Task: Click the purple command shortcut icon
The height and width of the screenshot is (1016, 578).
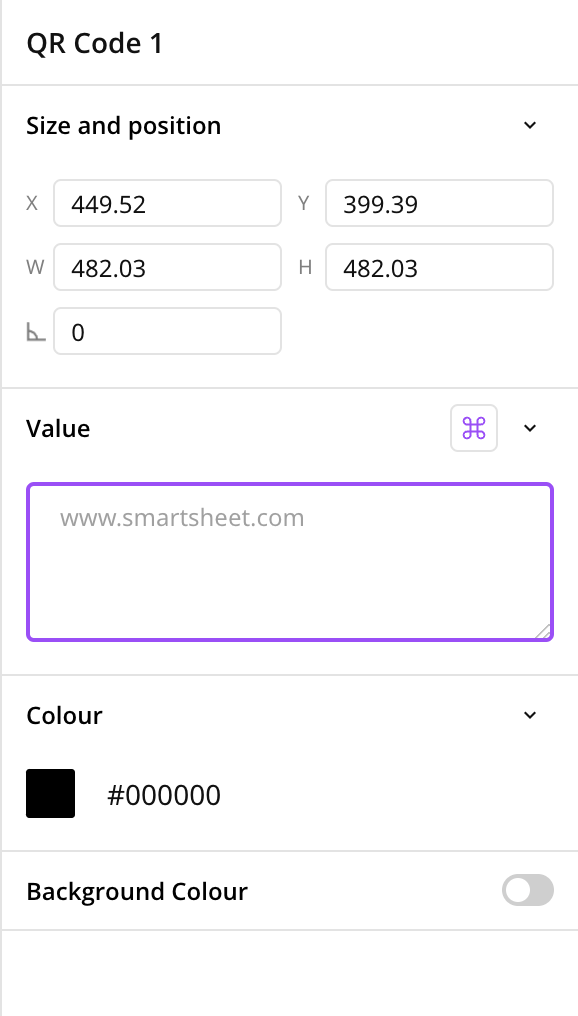Action: coord(474,428)
